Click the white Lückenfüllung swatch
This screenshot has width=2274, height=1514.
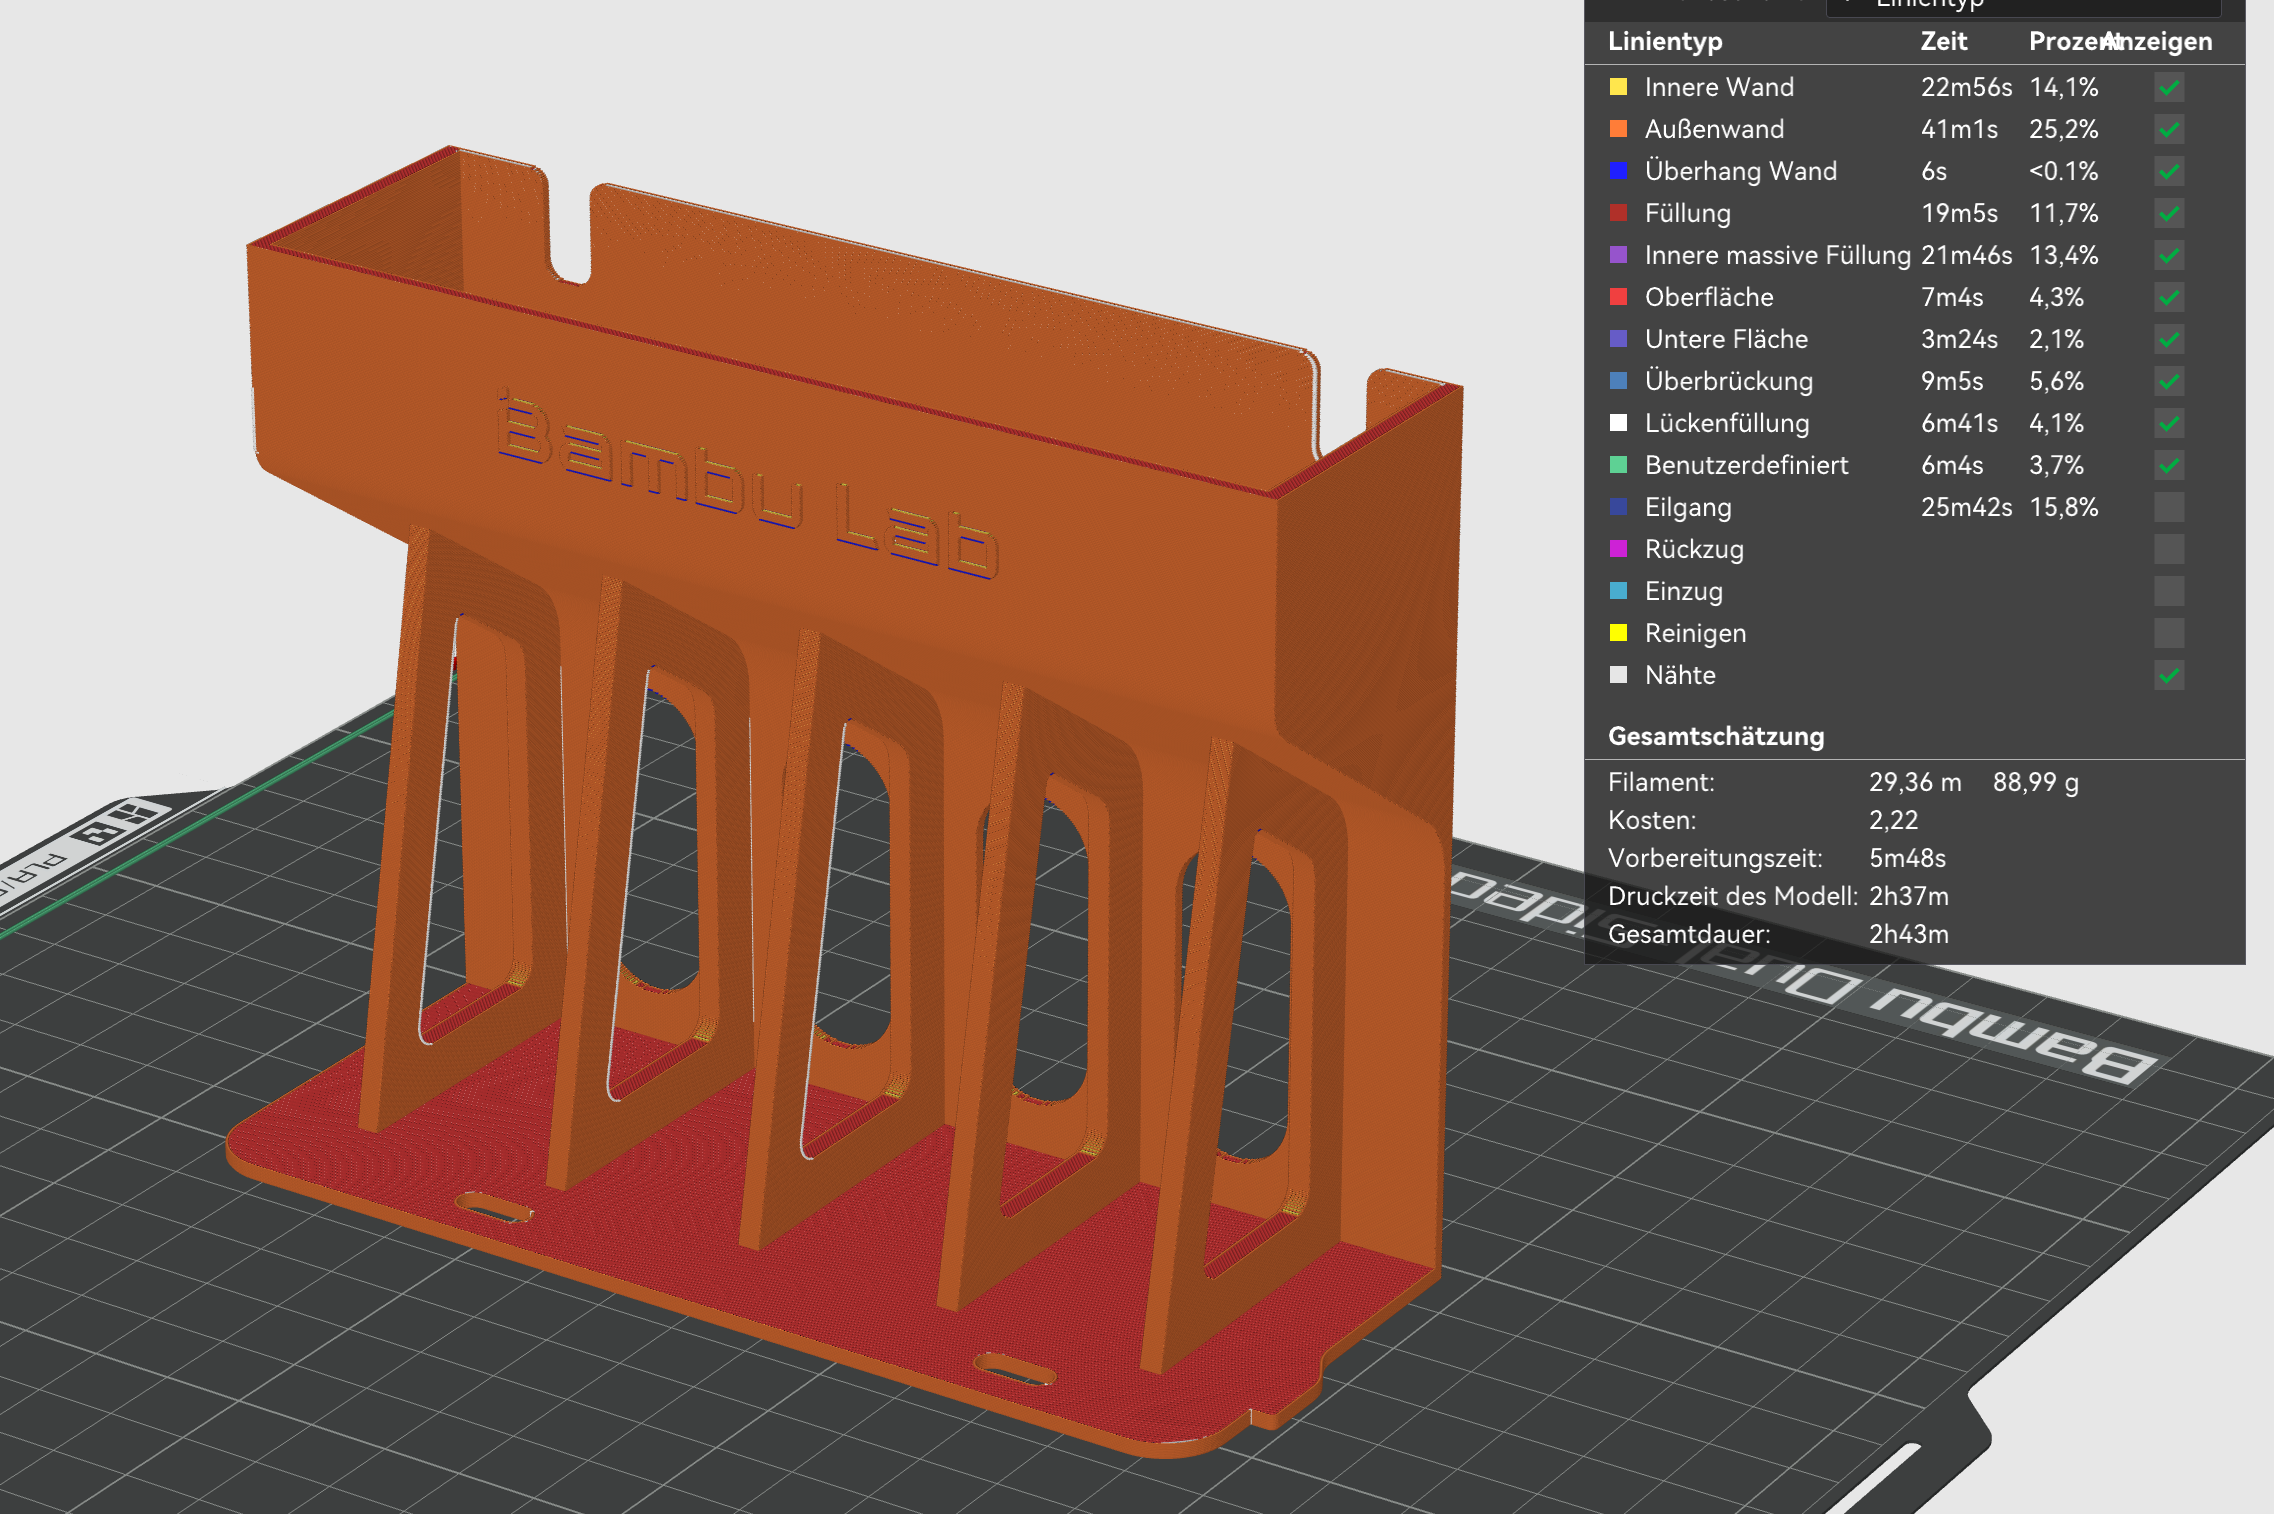pyautogui.click(x=1618, y=423)
